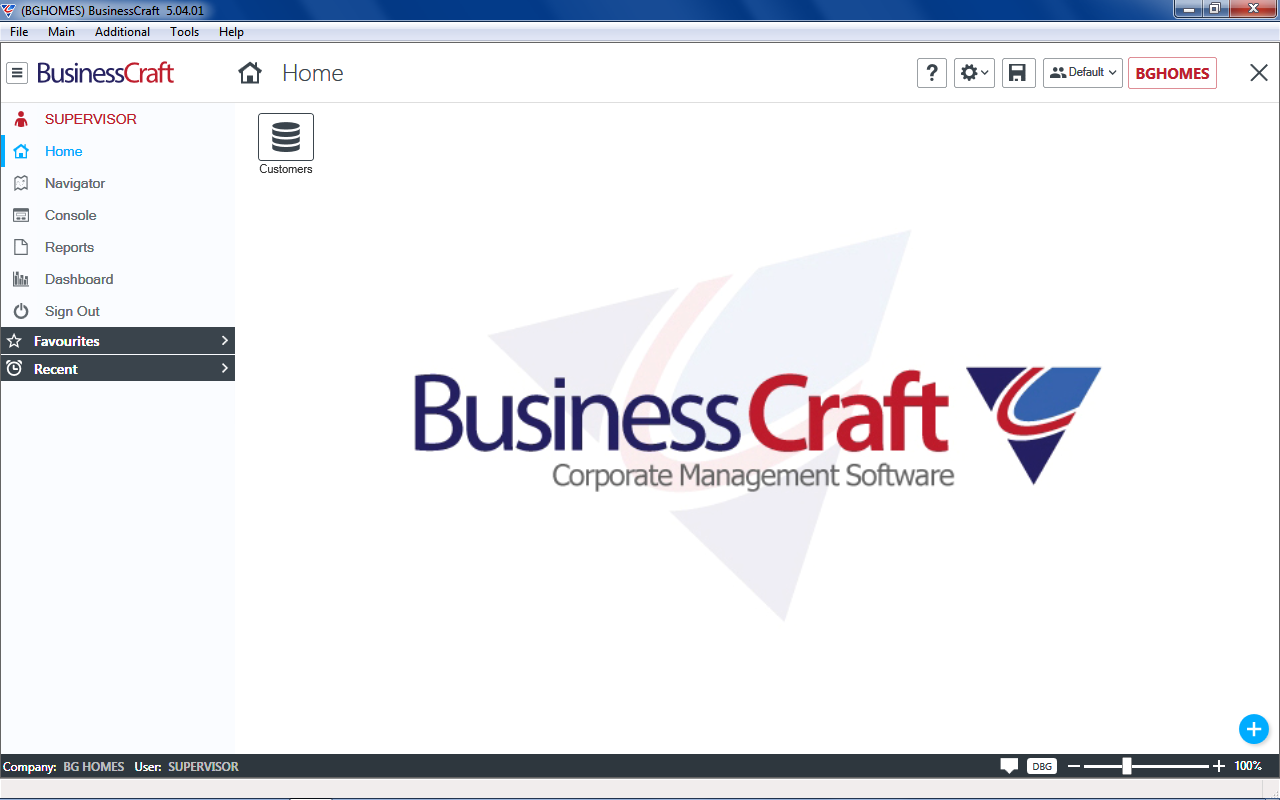Click the save floppy disk icon

point(1018,73)
